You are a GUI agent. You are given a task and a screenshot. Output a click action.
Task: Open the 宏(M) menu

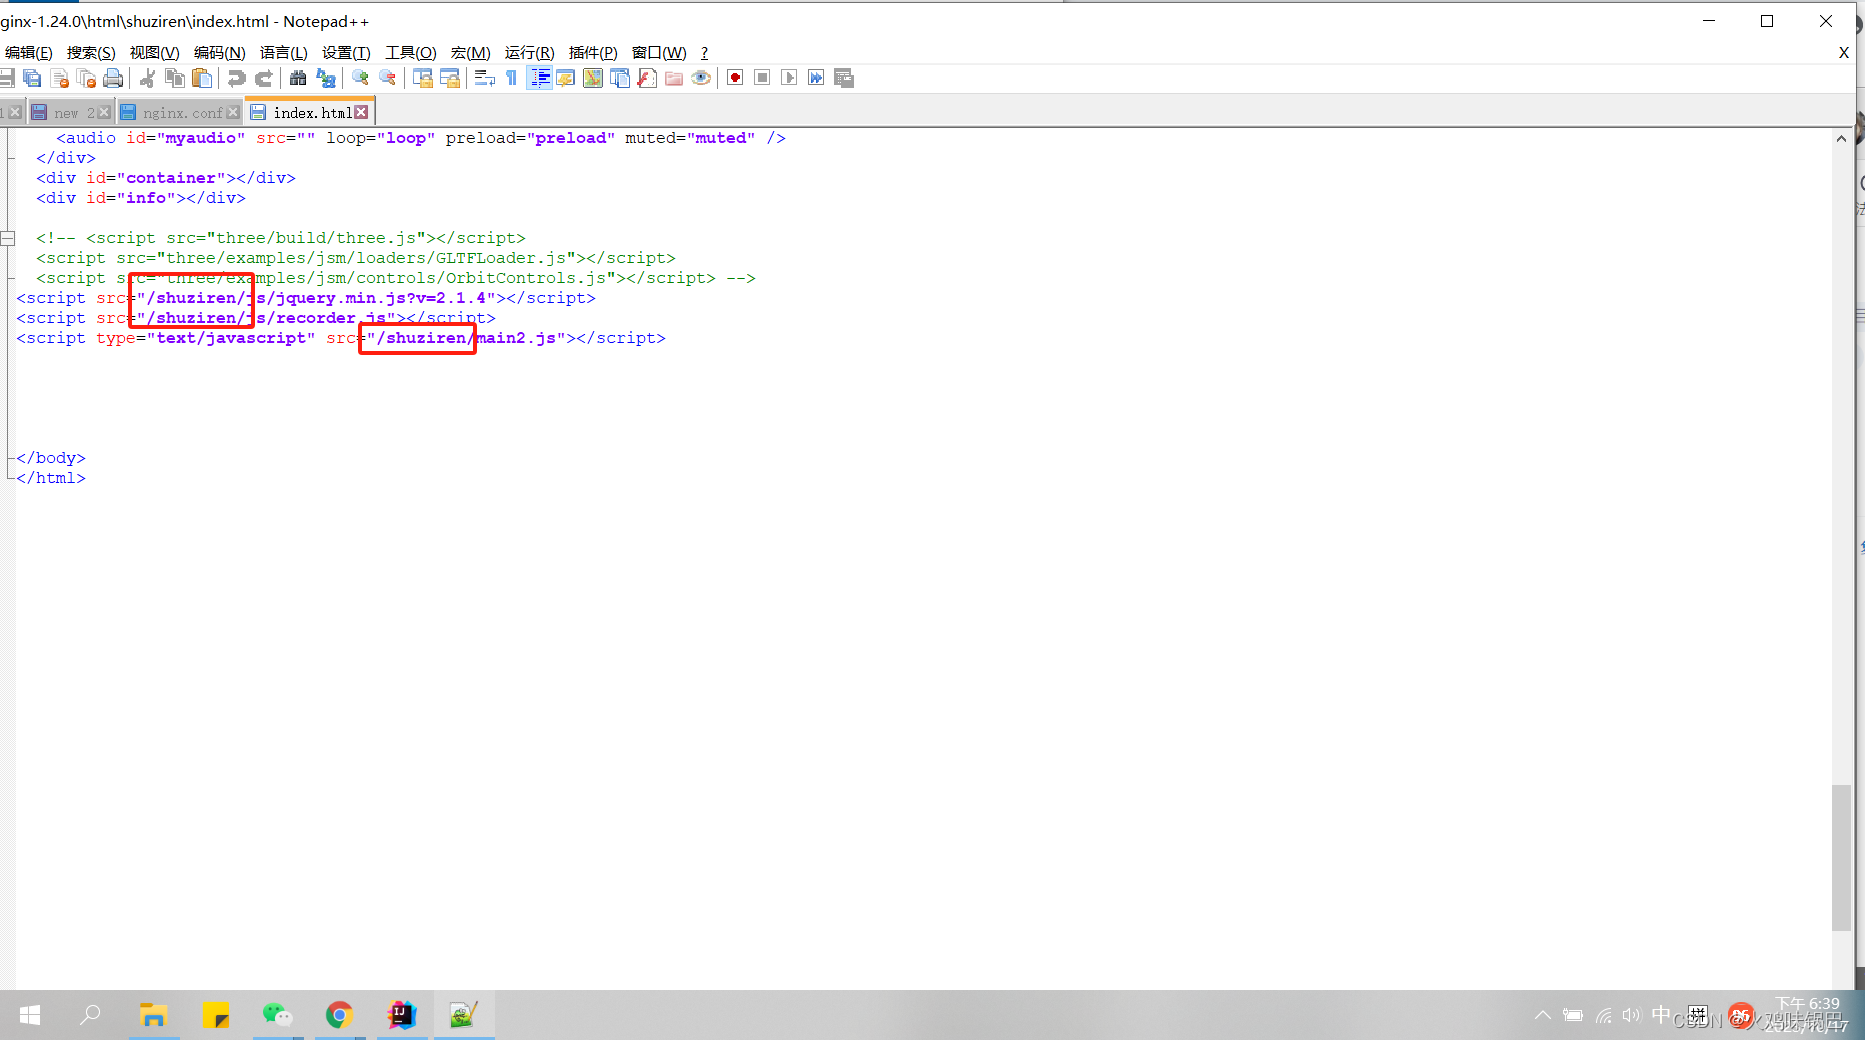click(470, 53)
